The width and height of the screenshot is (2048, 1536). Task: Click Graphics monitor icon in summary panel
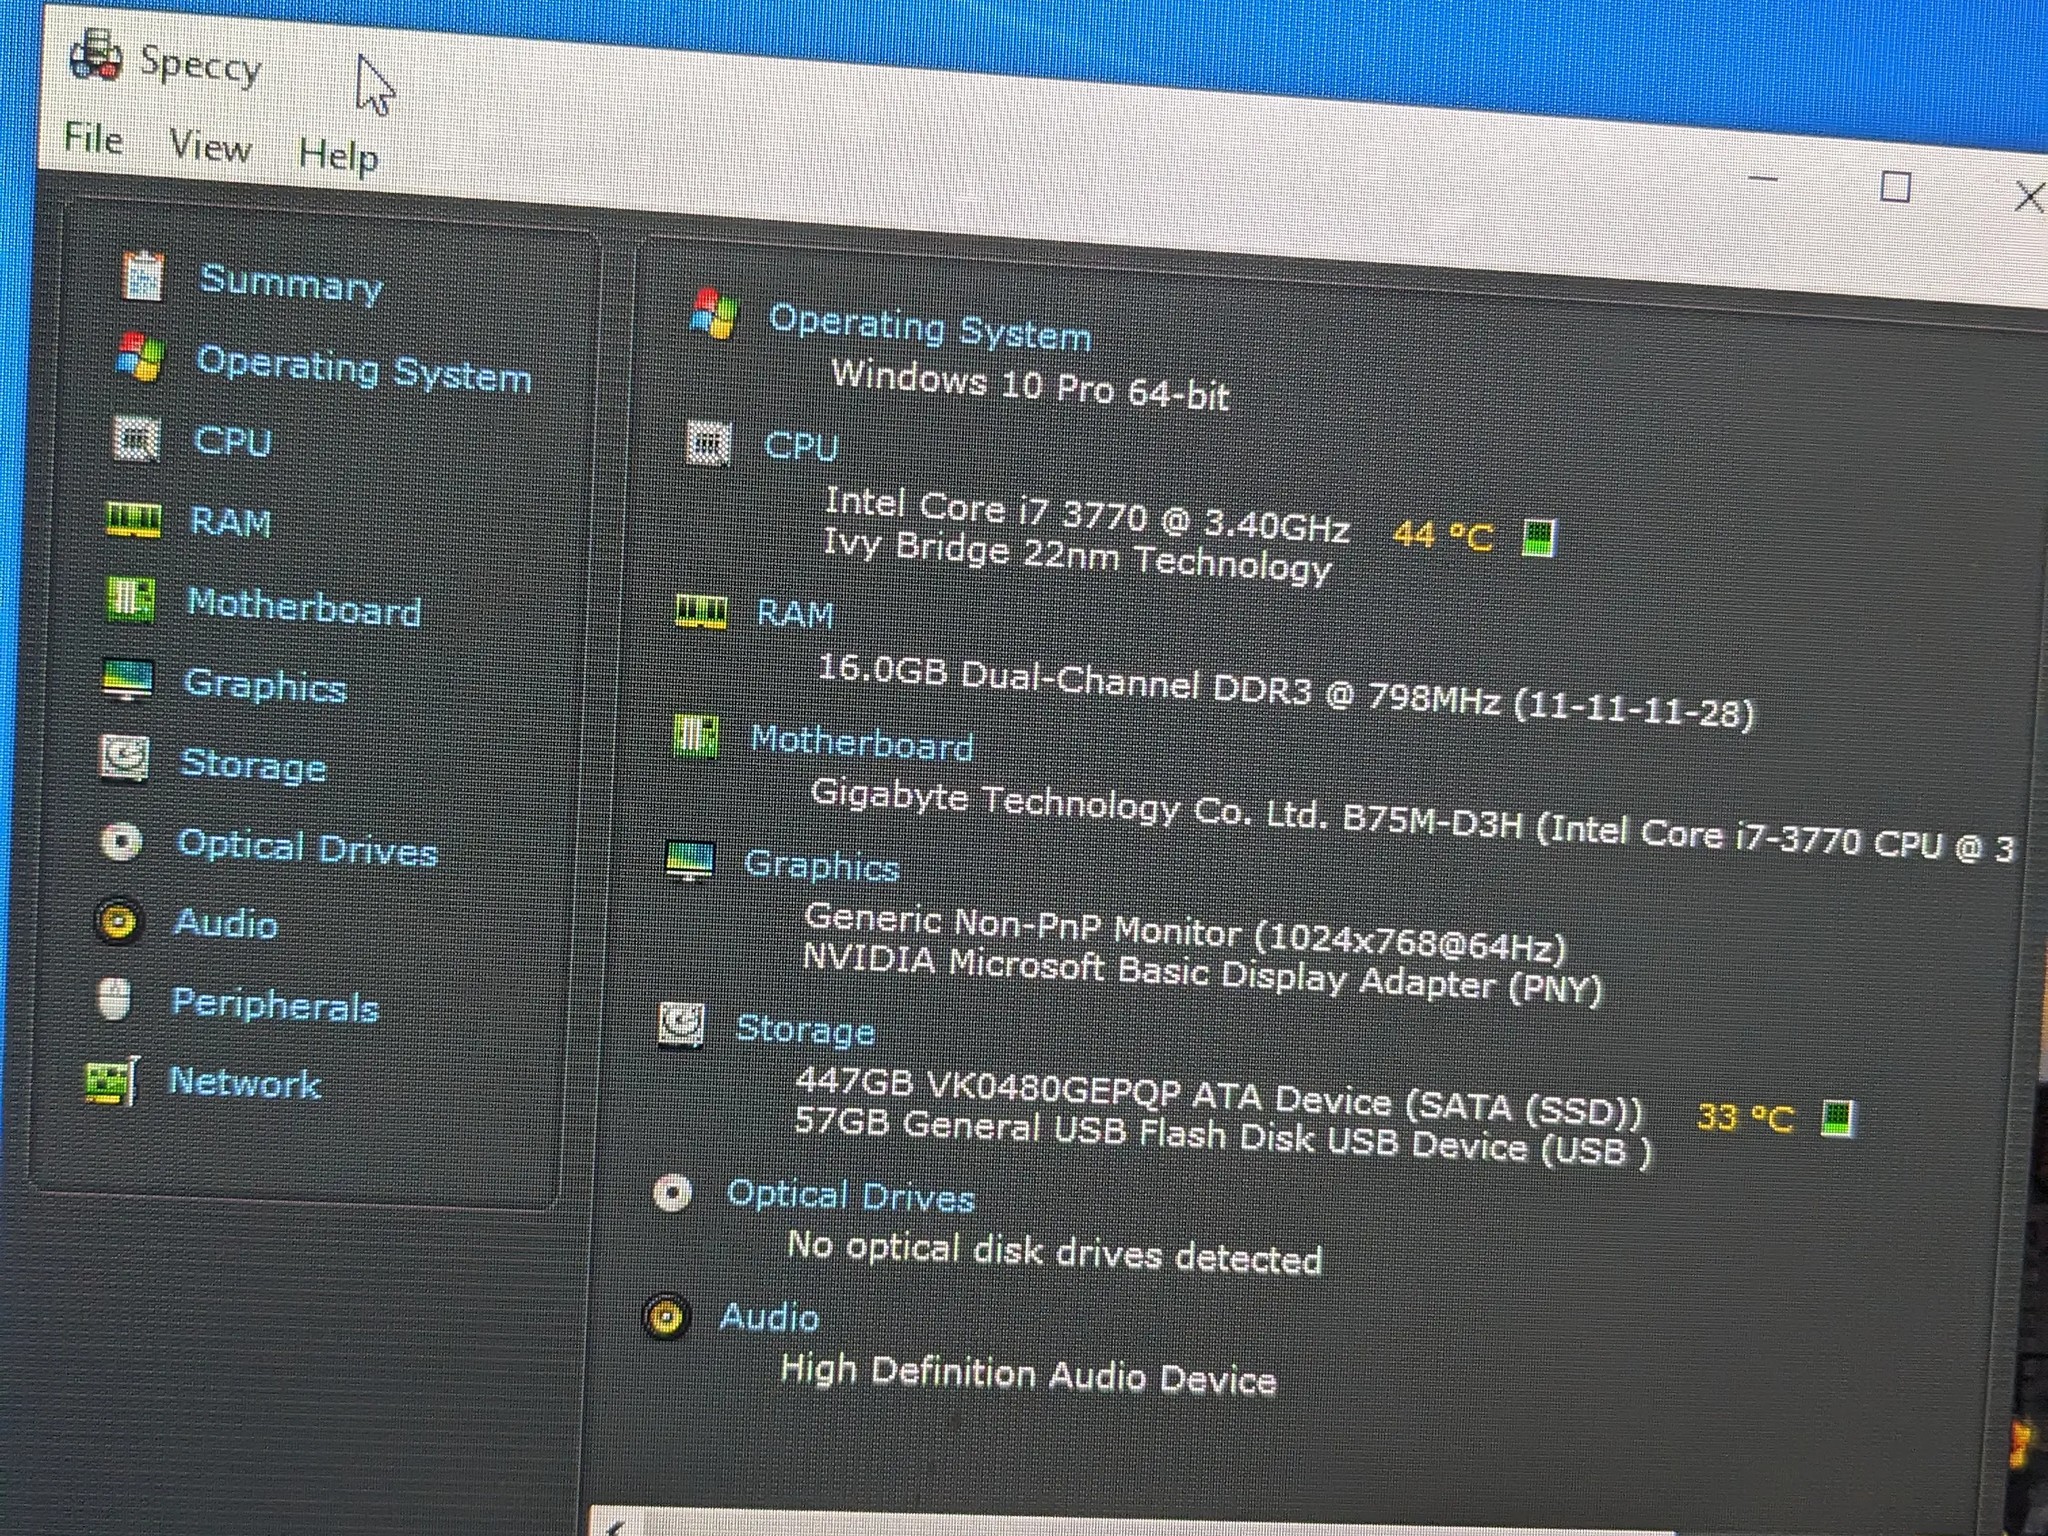coord(690,860)
